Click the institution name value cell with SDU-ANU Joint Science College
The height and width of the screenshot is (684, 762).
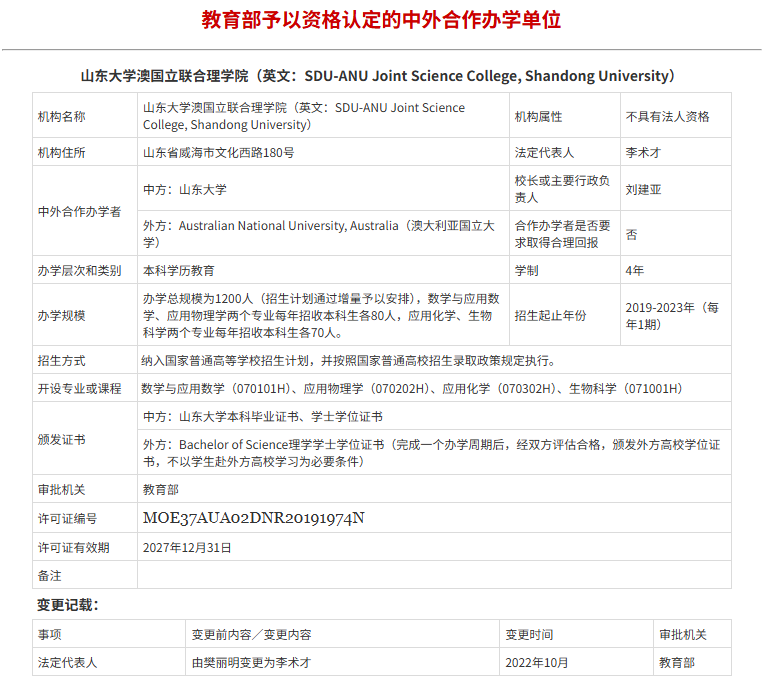(x=323, y=116)
